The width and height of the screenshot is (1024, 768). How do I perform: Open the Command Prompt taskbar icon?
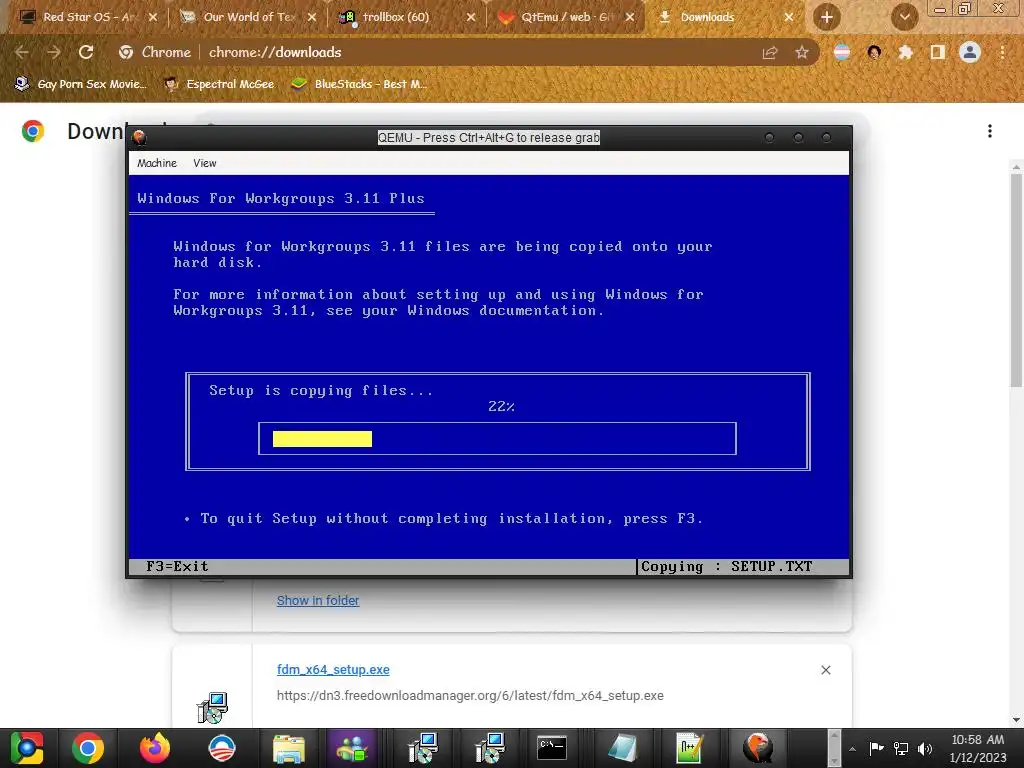552,748
